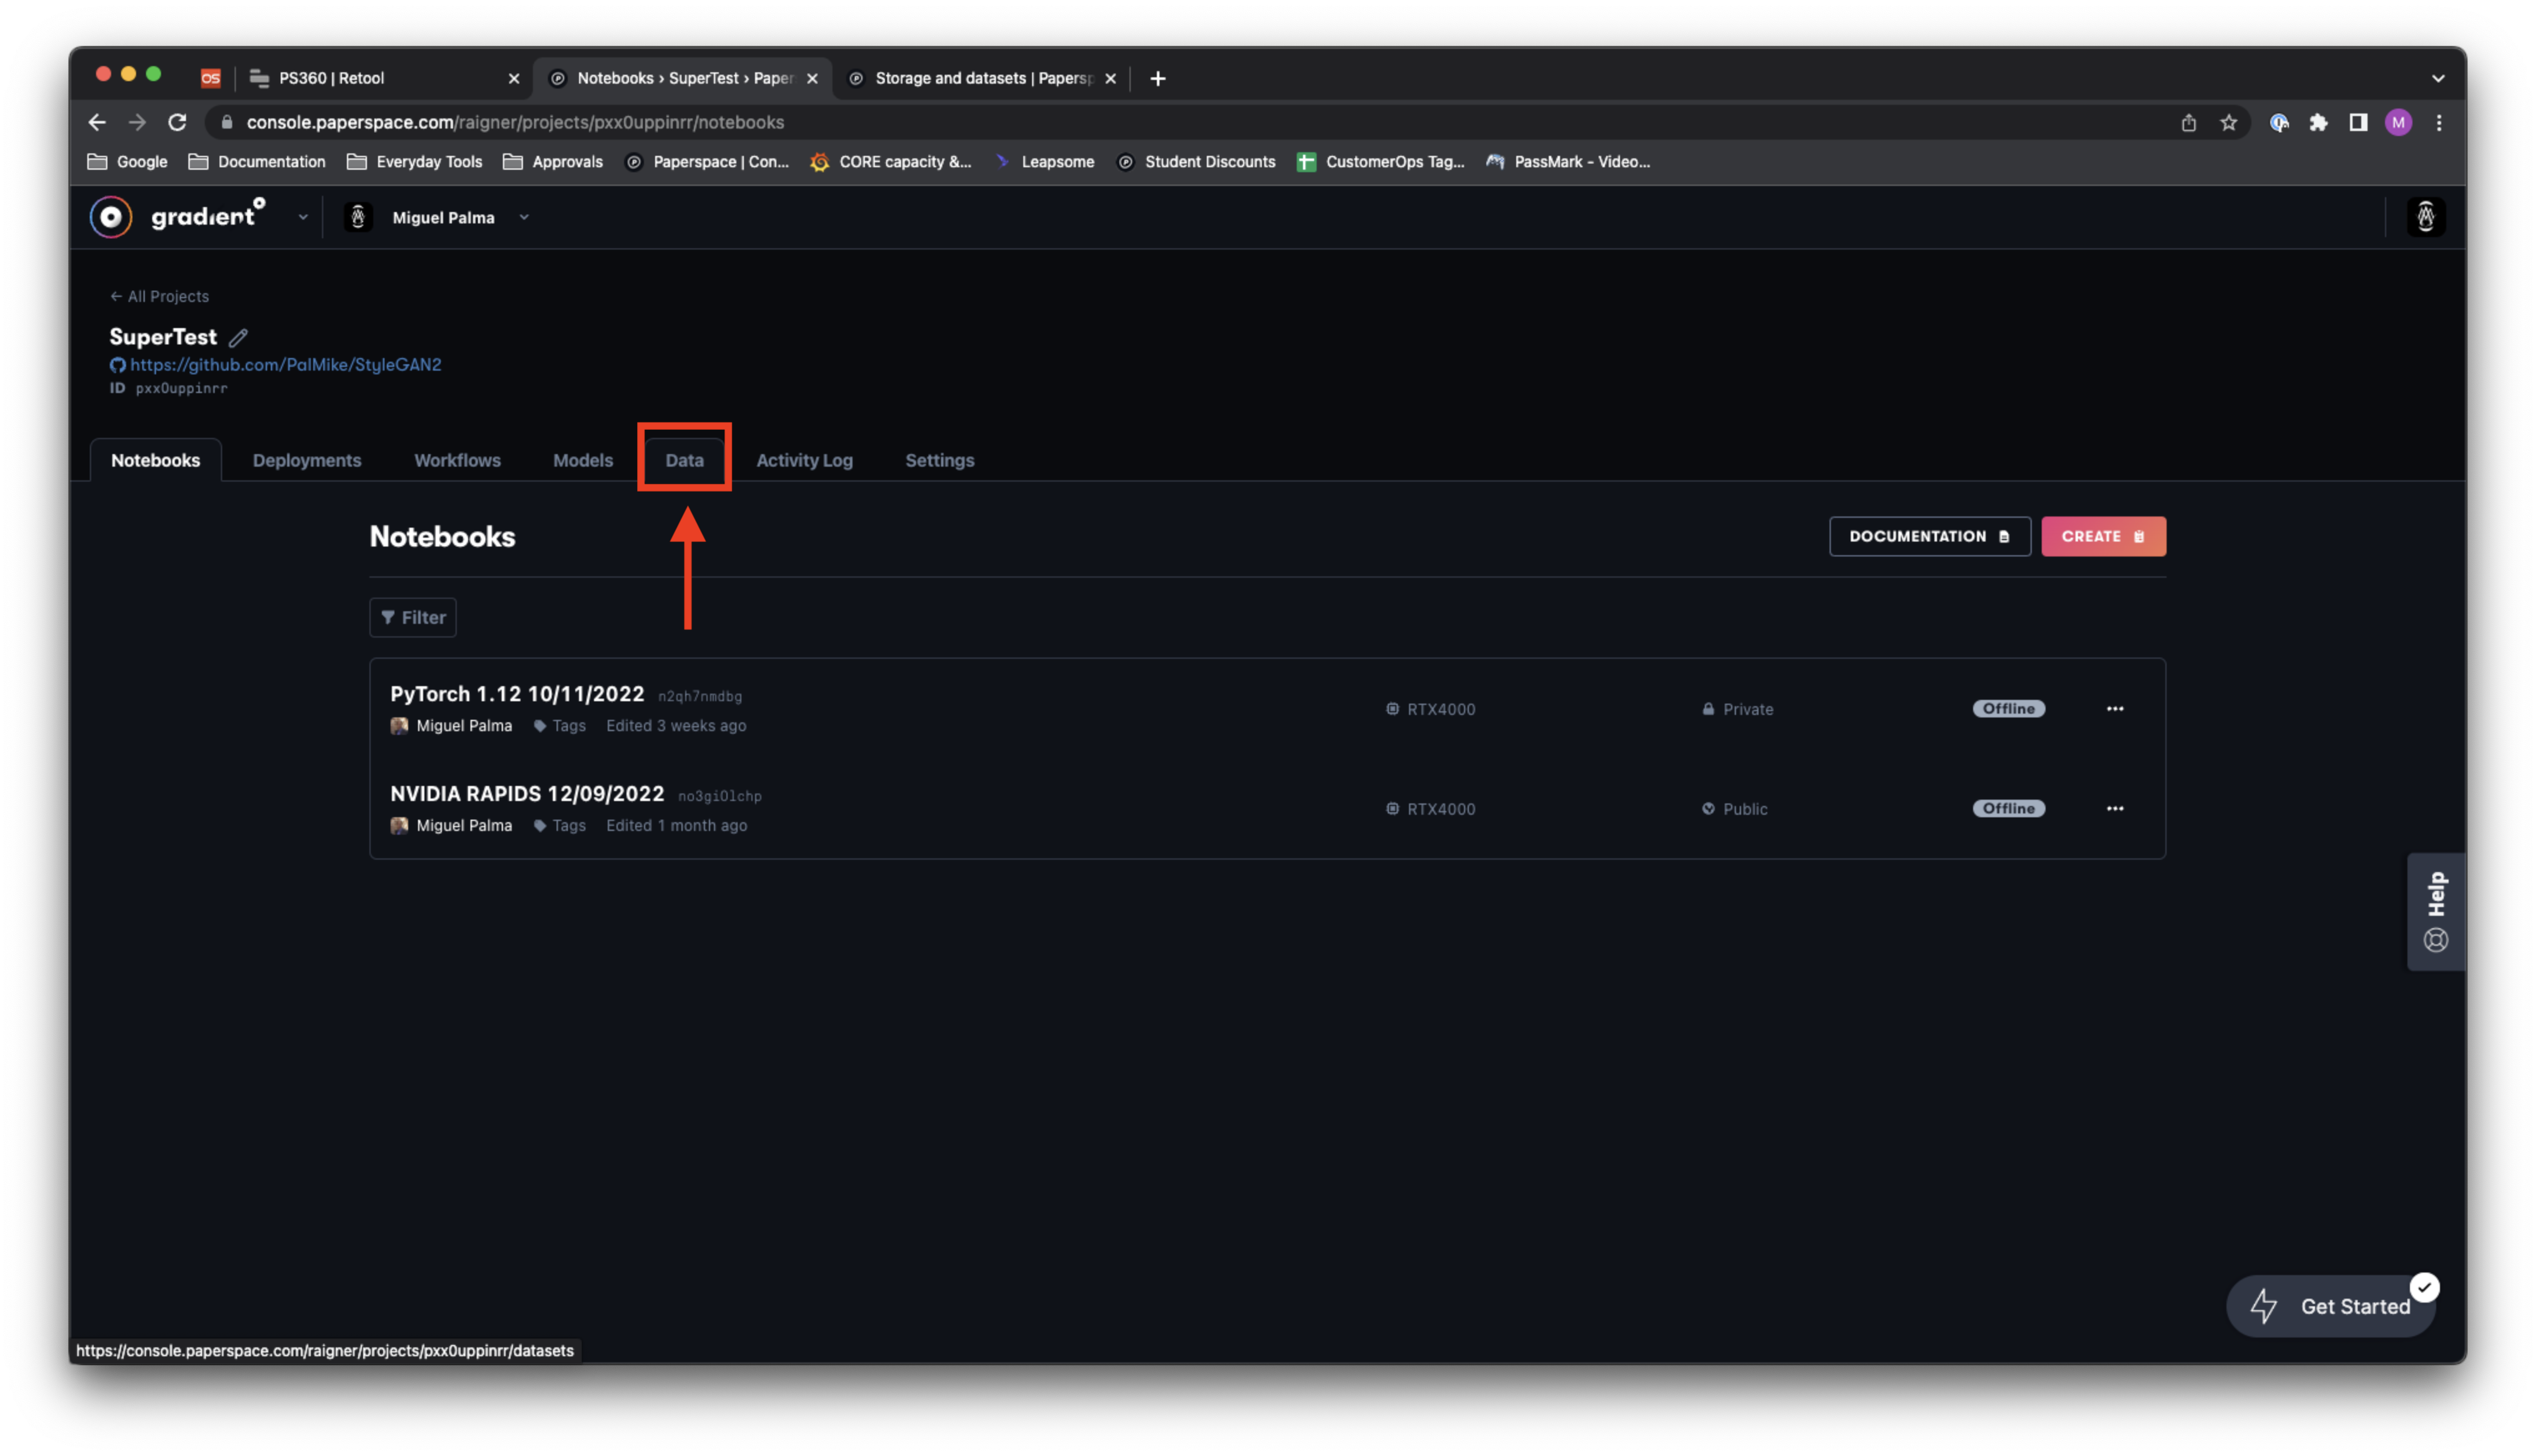The width and height of the screenshot is (2536, 1456).
Task: Click the share page icon in address bar
Action: click(2188, 122)
